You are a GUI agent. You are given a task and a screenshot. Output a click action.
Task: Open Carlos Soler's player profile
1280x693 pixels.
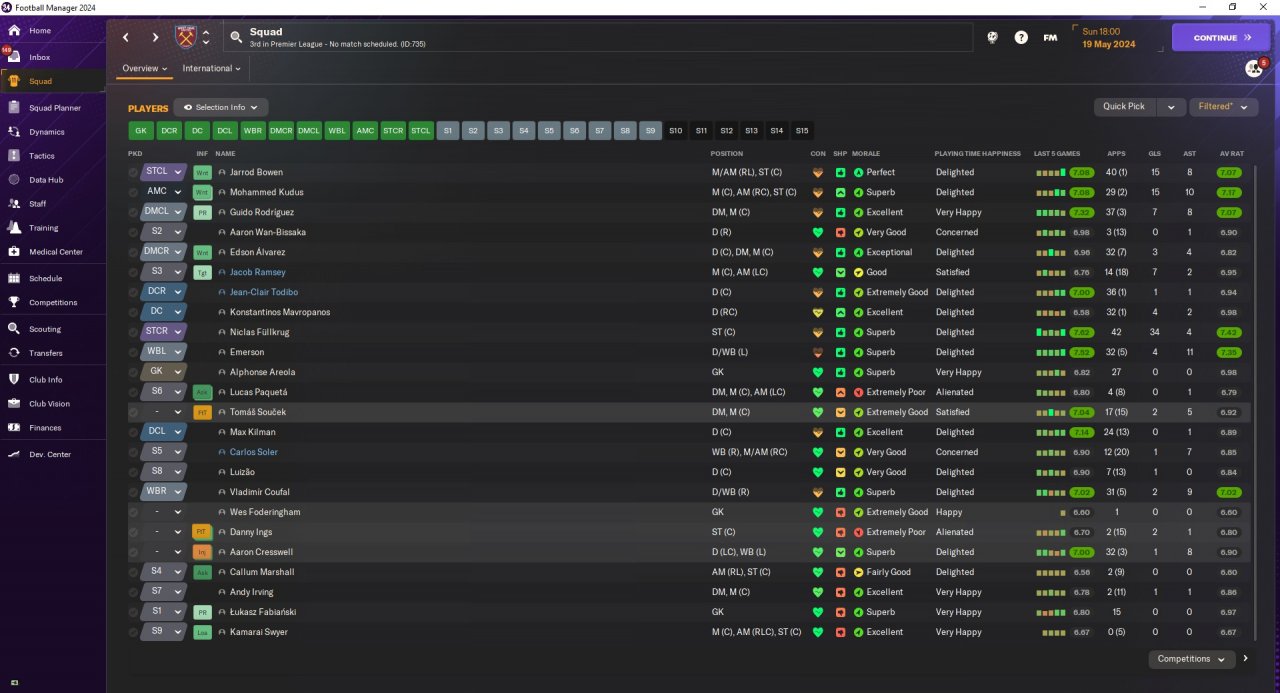click(254, 452)
